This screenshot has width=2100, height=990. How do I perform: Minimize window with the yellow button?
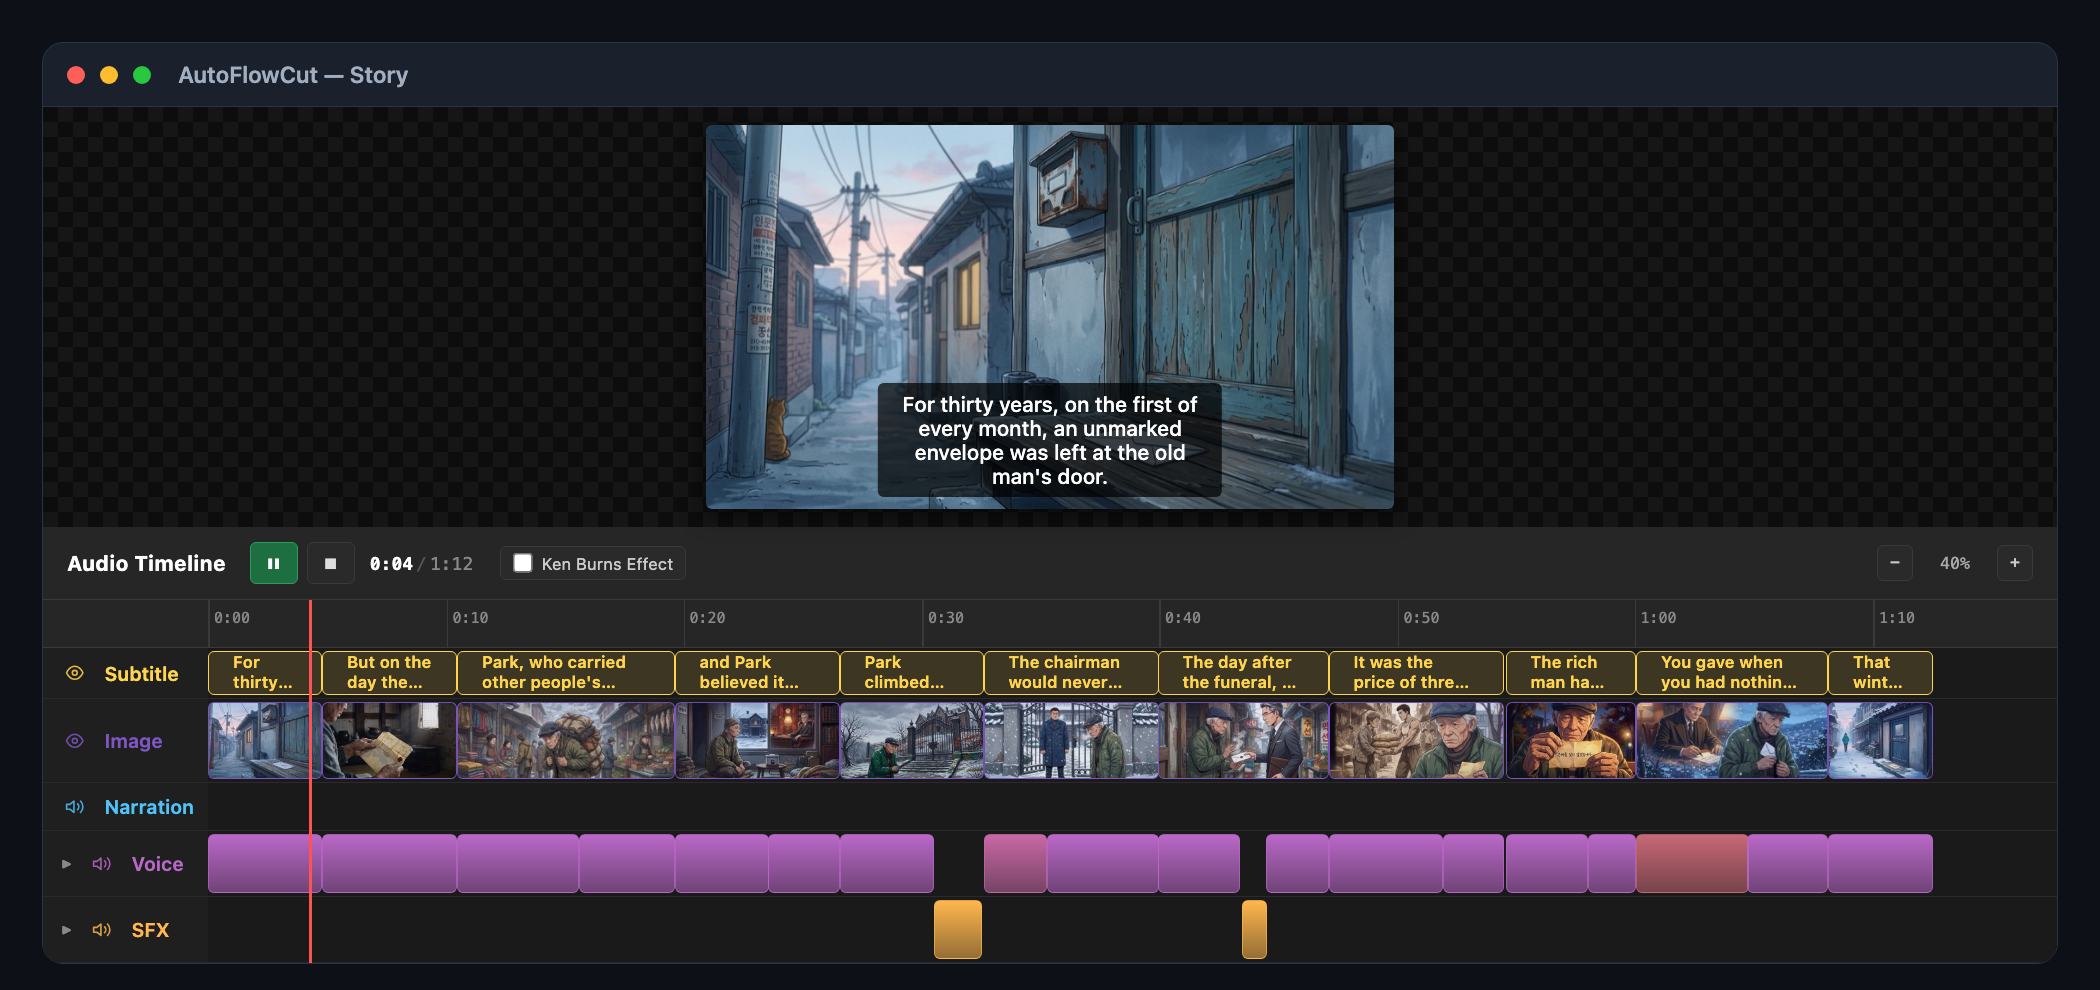tap(109, 75)
